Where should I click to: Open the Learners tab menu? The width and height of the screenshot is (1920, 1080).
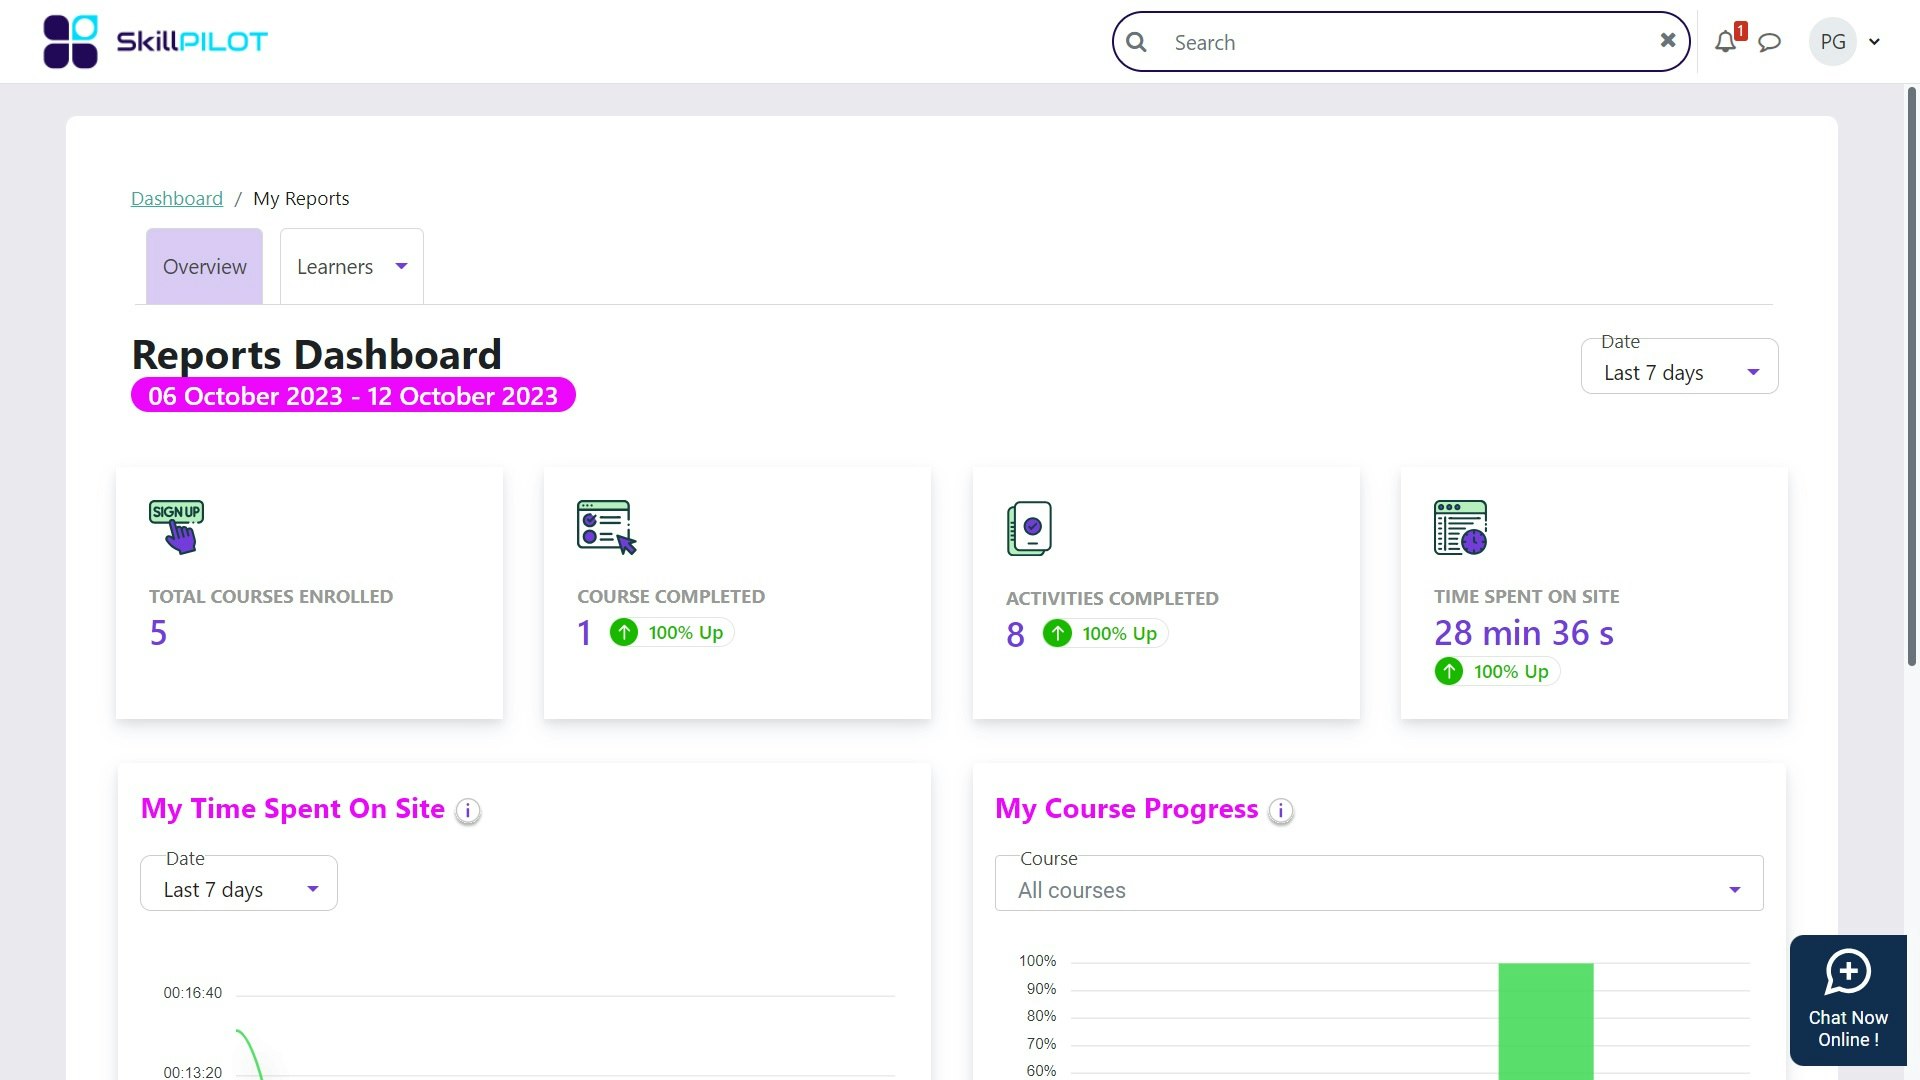351,267
